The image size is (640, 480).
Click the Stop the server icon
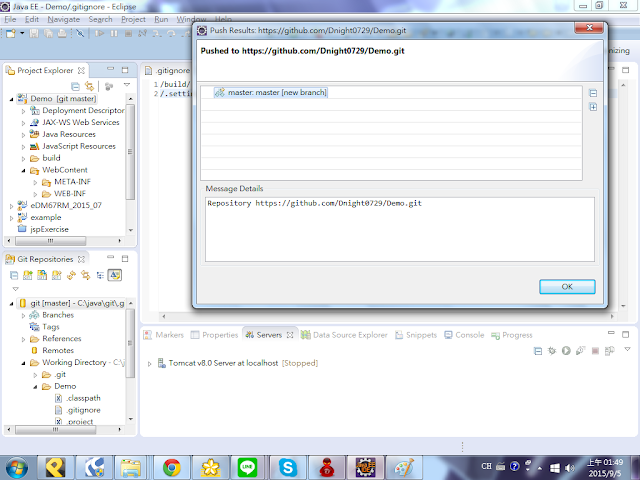point(595,351)
